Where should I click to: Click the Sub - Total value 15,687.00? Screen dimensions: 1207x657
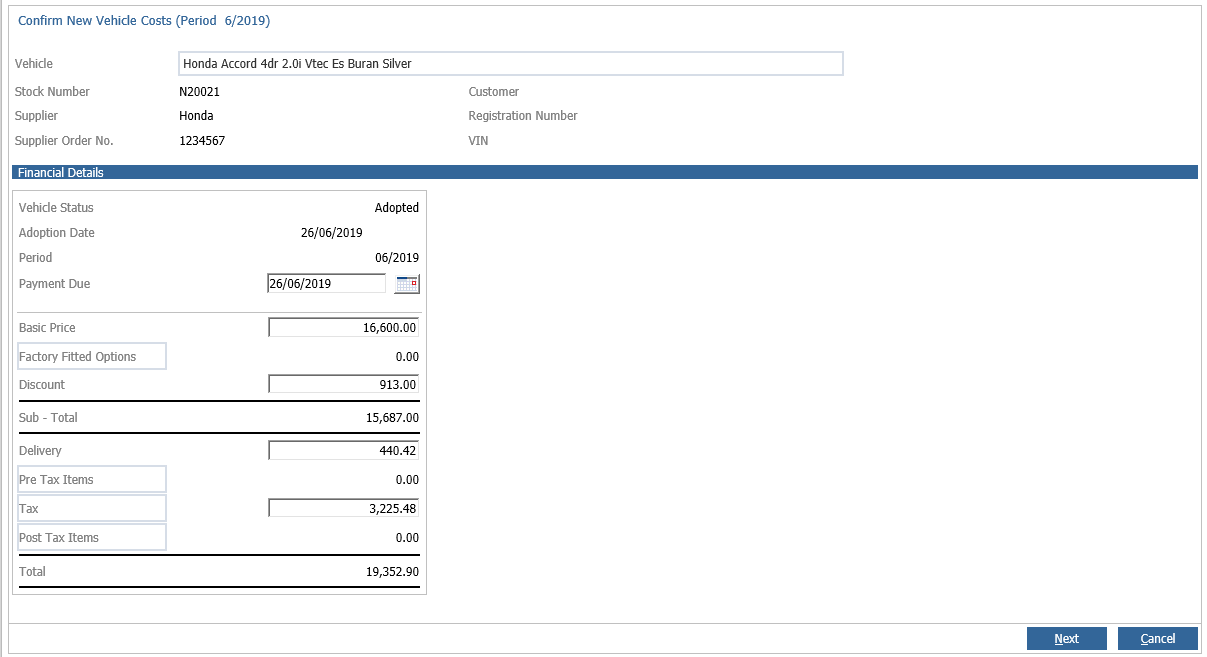[393, 418]
